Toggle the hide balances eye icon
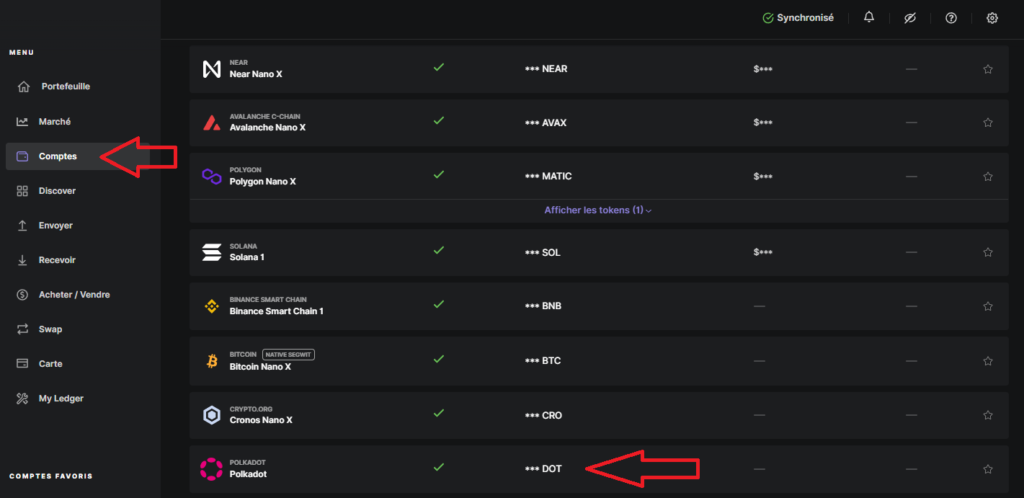 pyautogui.click(x=910, y=18)
